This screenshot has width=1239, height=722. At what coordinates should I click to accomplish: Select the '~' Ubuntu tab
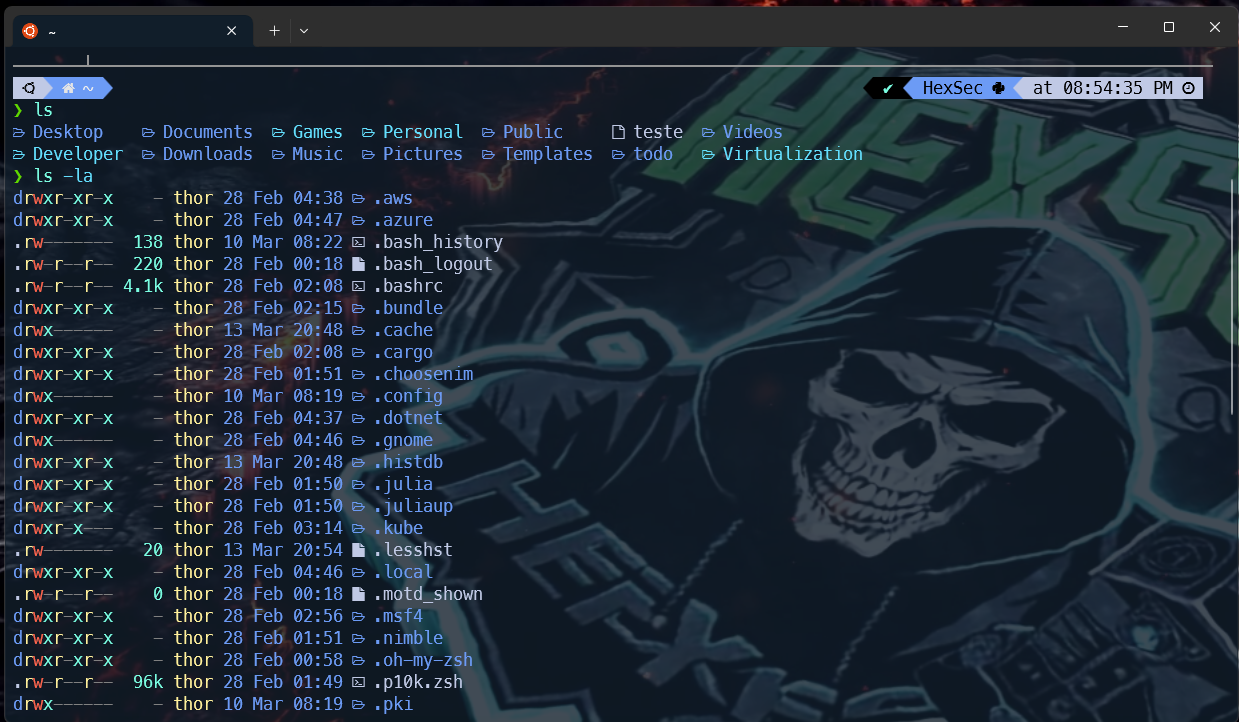(x=131, y=31)
